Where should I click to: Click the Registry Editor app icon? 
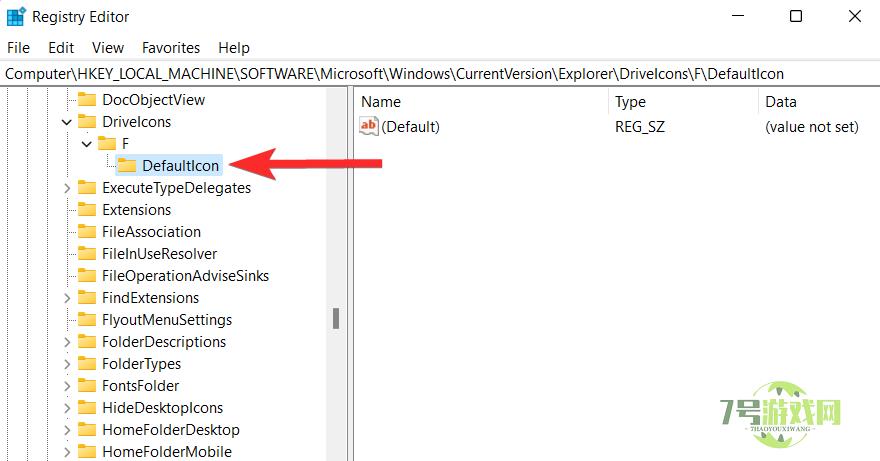coord(16,17)
